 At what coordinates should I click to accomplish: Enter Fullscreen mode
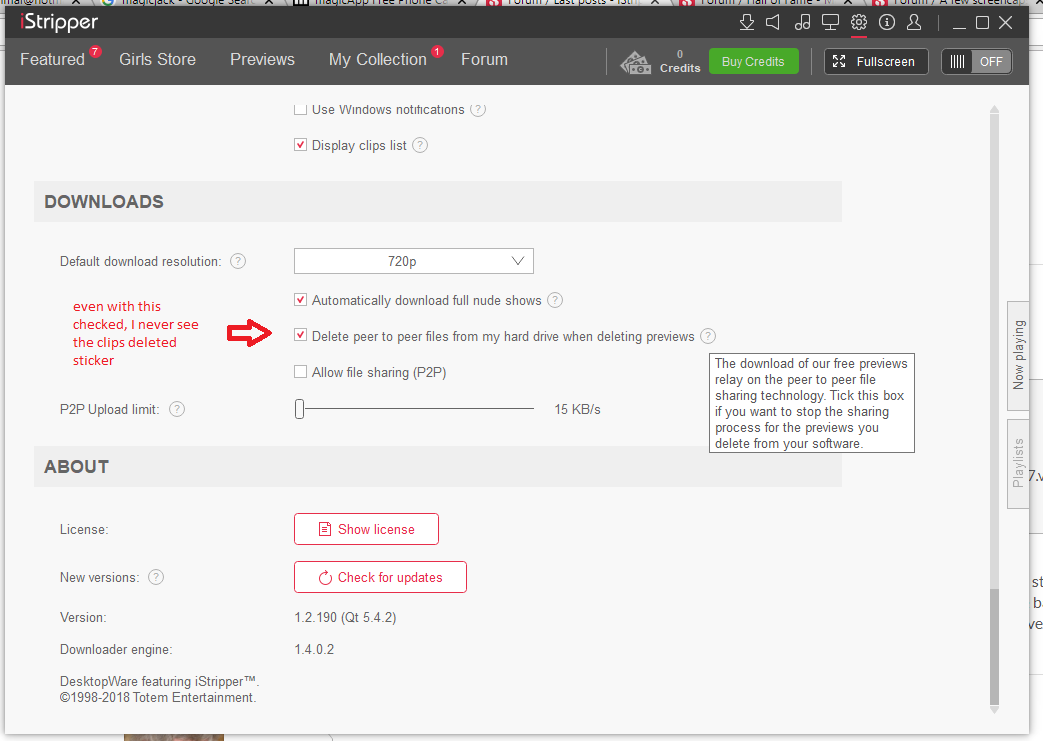[876, 62]
